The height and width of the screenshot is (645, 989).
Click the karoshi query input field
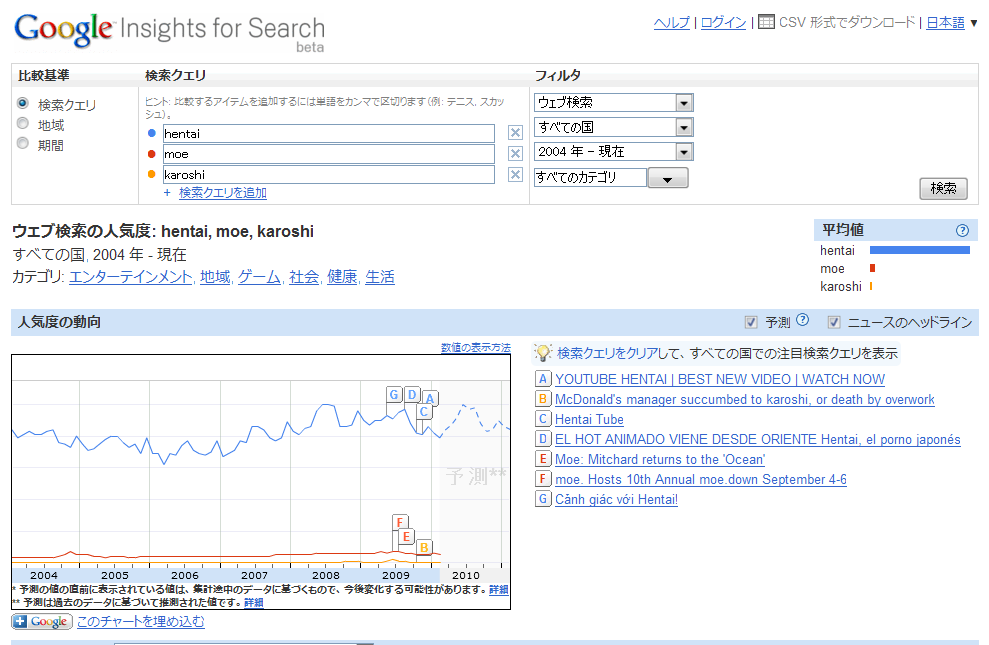pos(329,174)
